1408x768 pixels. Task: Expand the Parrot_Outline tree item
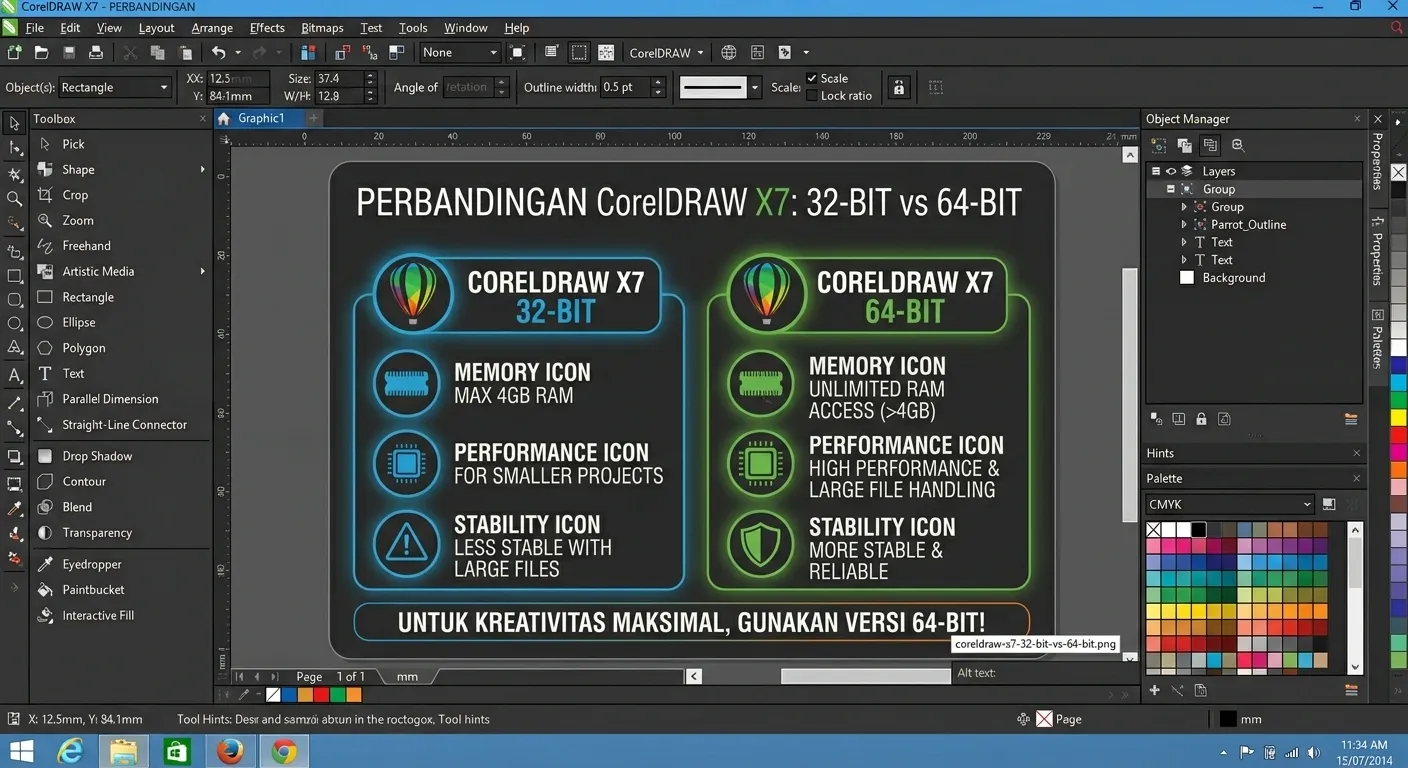pos(1185,225)
